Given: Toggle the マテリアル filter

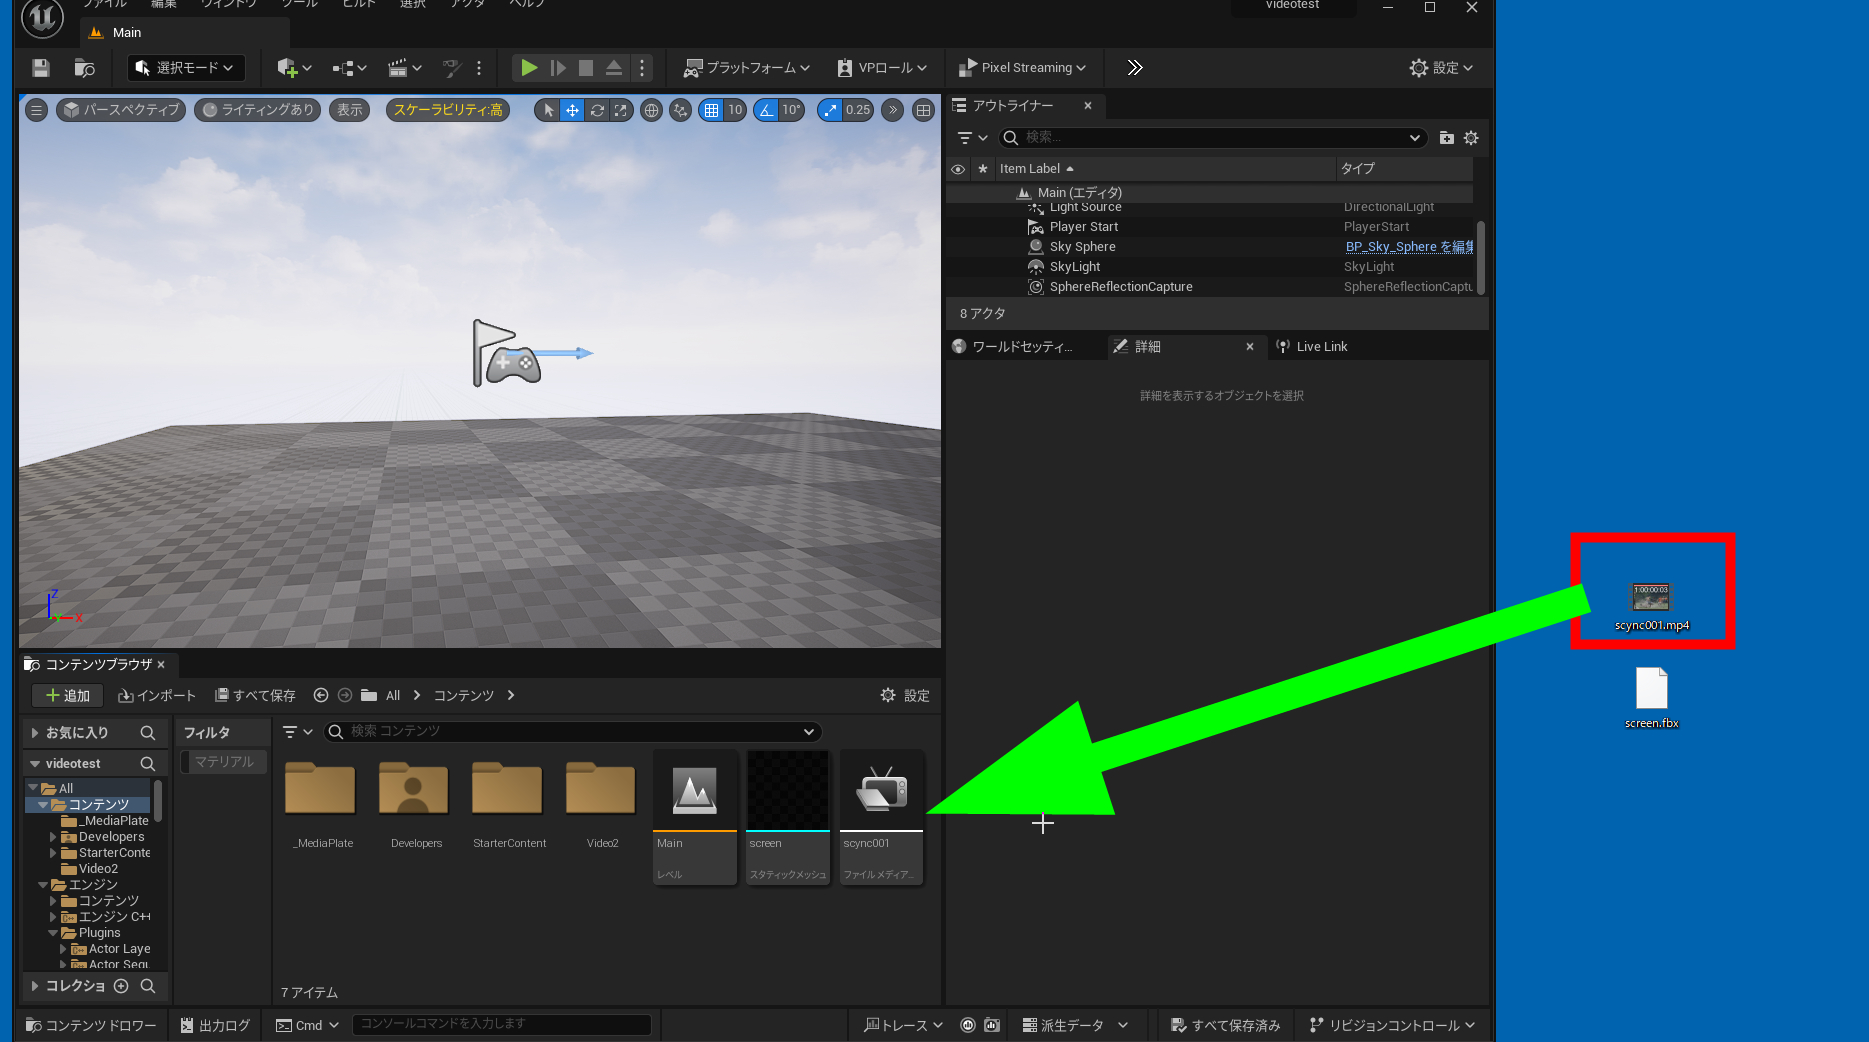Looking at the screenshot, I should coord(224,762).
